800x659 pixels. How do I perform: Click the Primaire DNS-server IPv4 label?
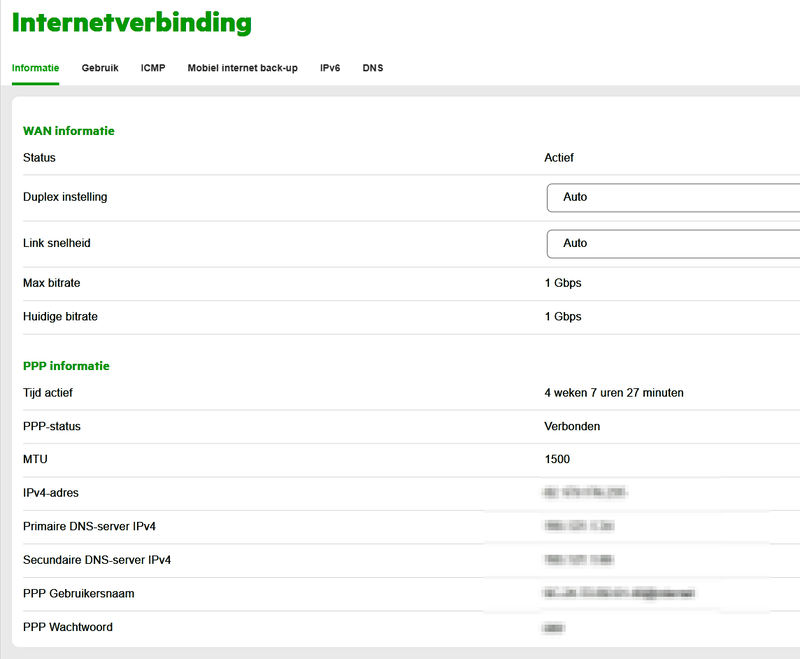tap(89, 526)
